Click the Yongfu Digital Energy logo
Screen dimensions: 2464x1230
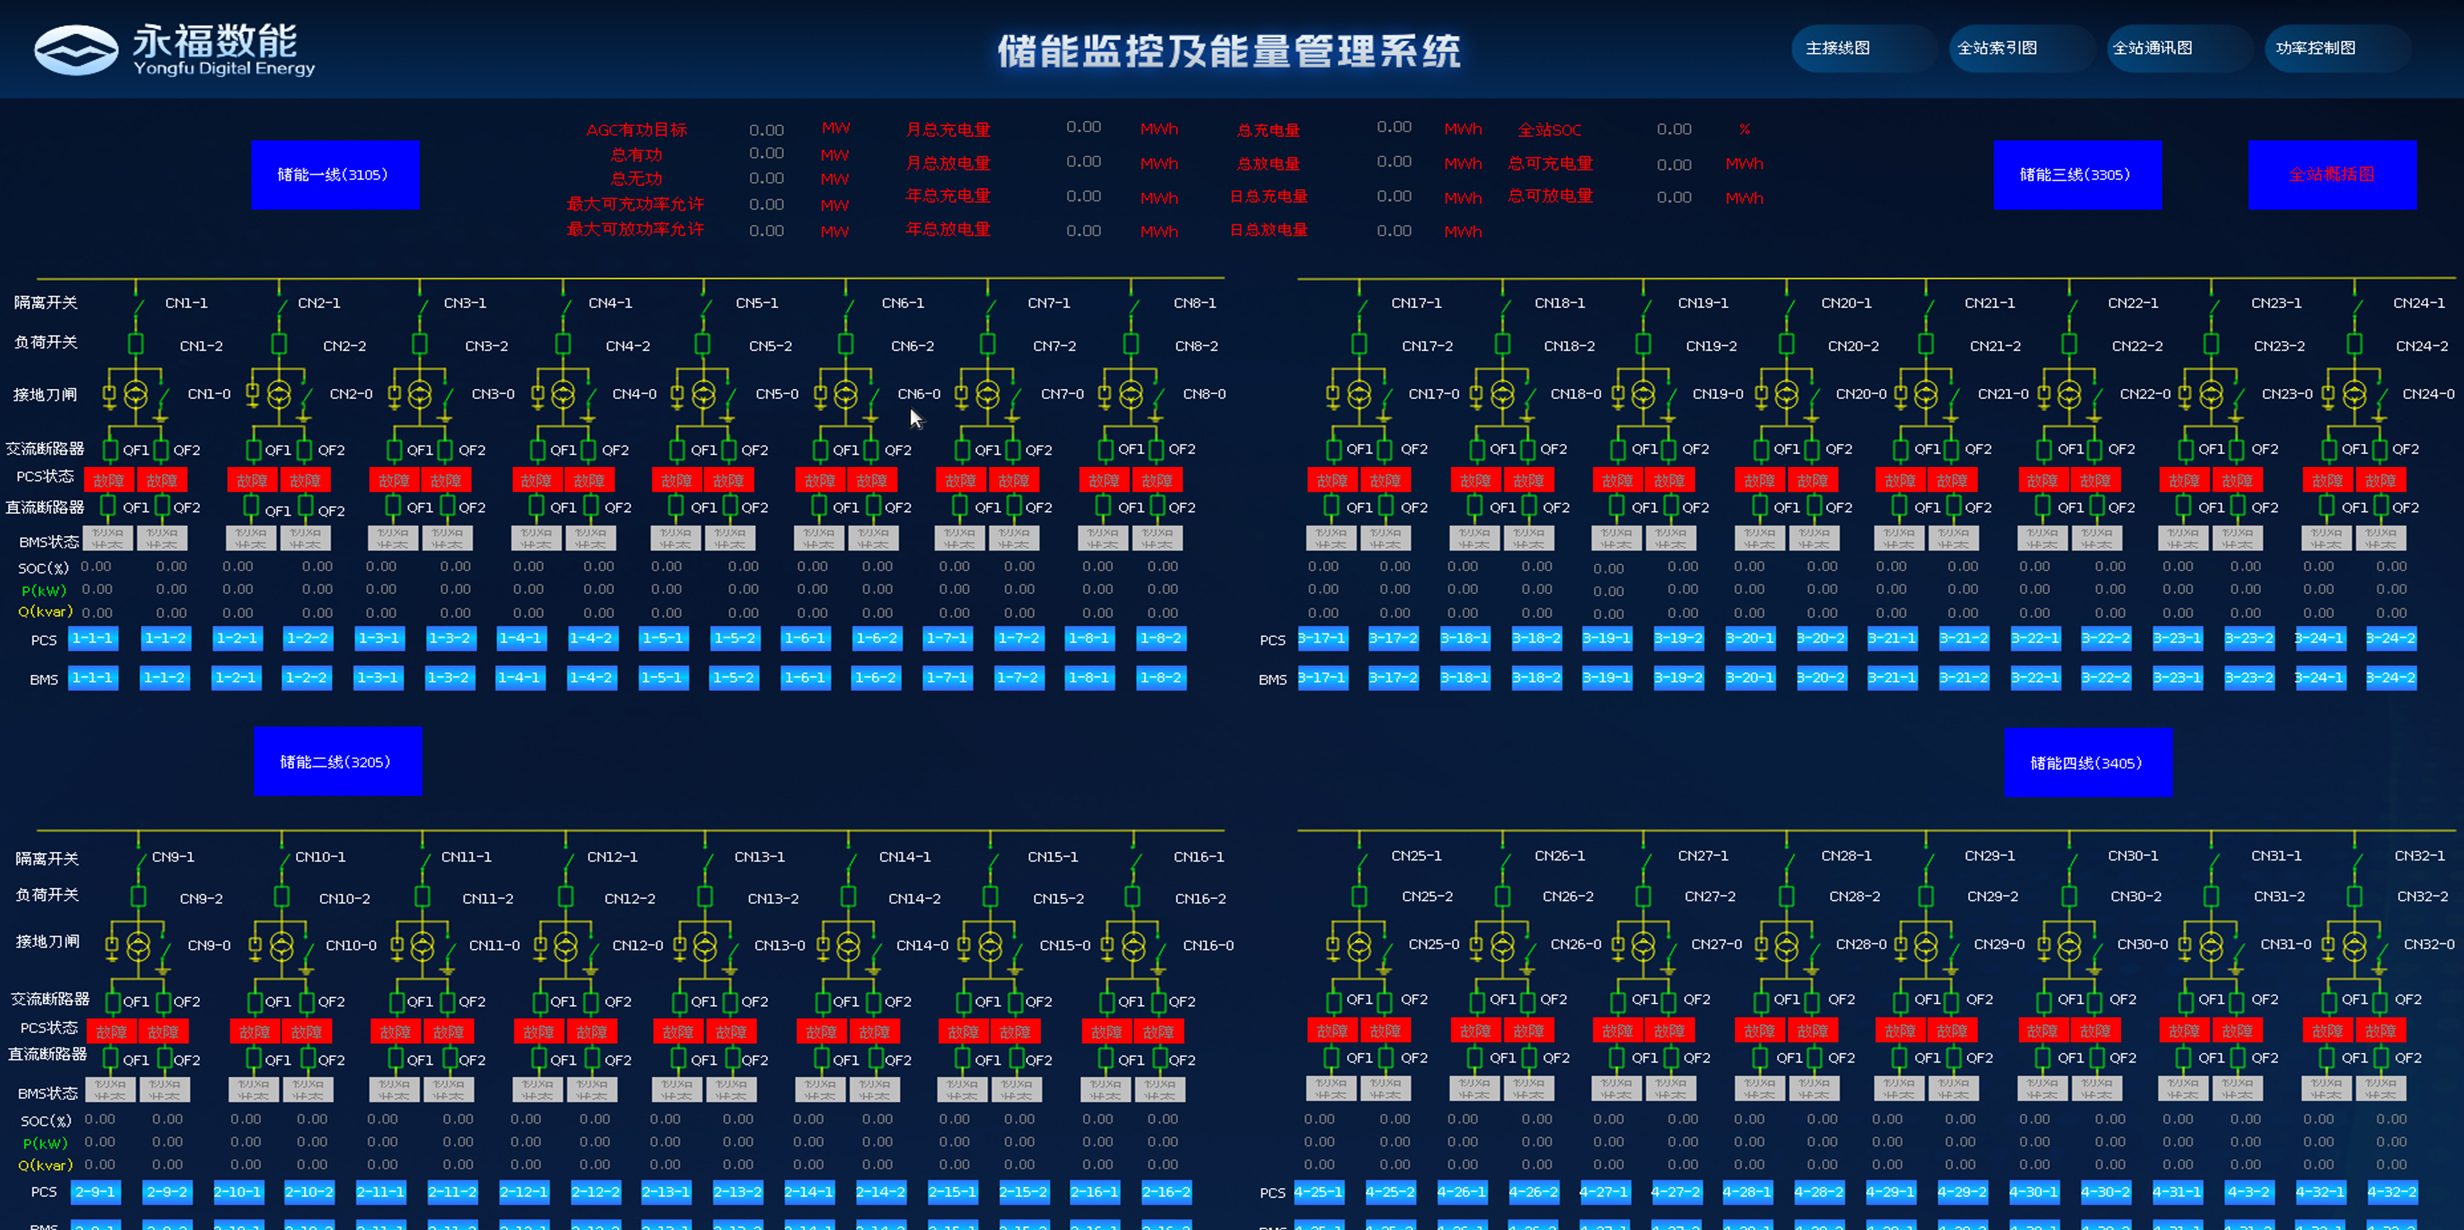76,50
